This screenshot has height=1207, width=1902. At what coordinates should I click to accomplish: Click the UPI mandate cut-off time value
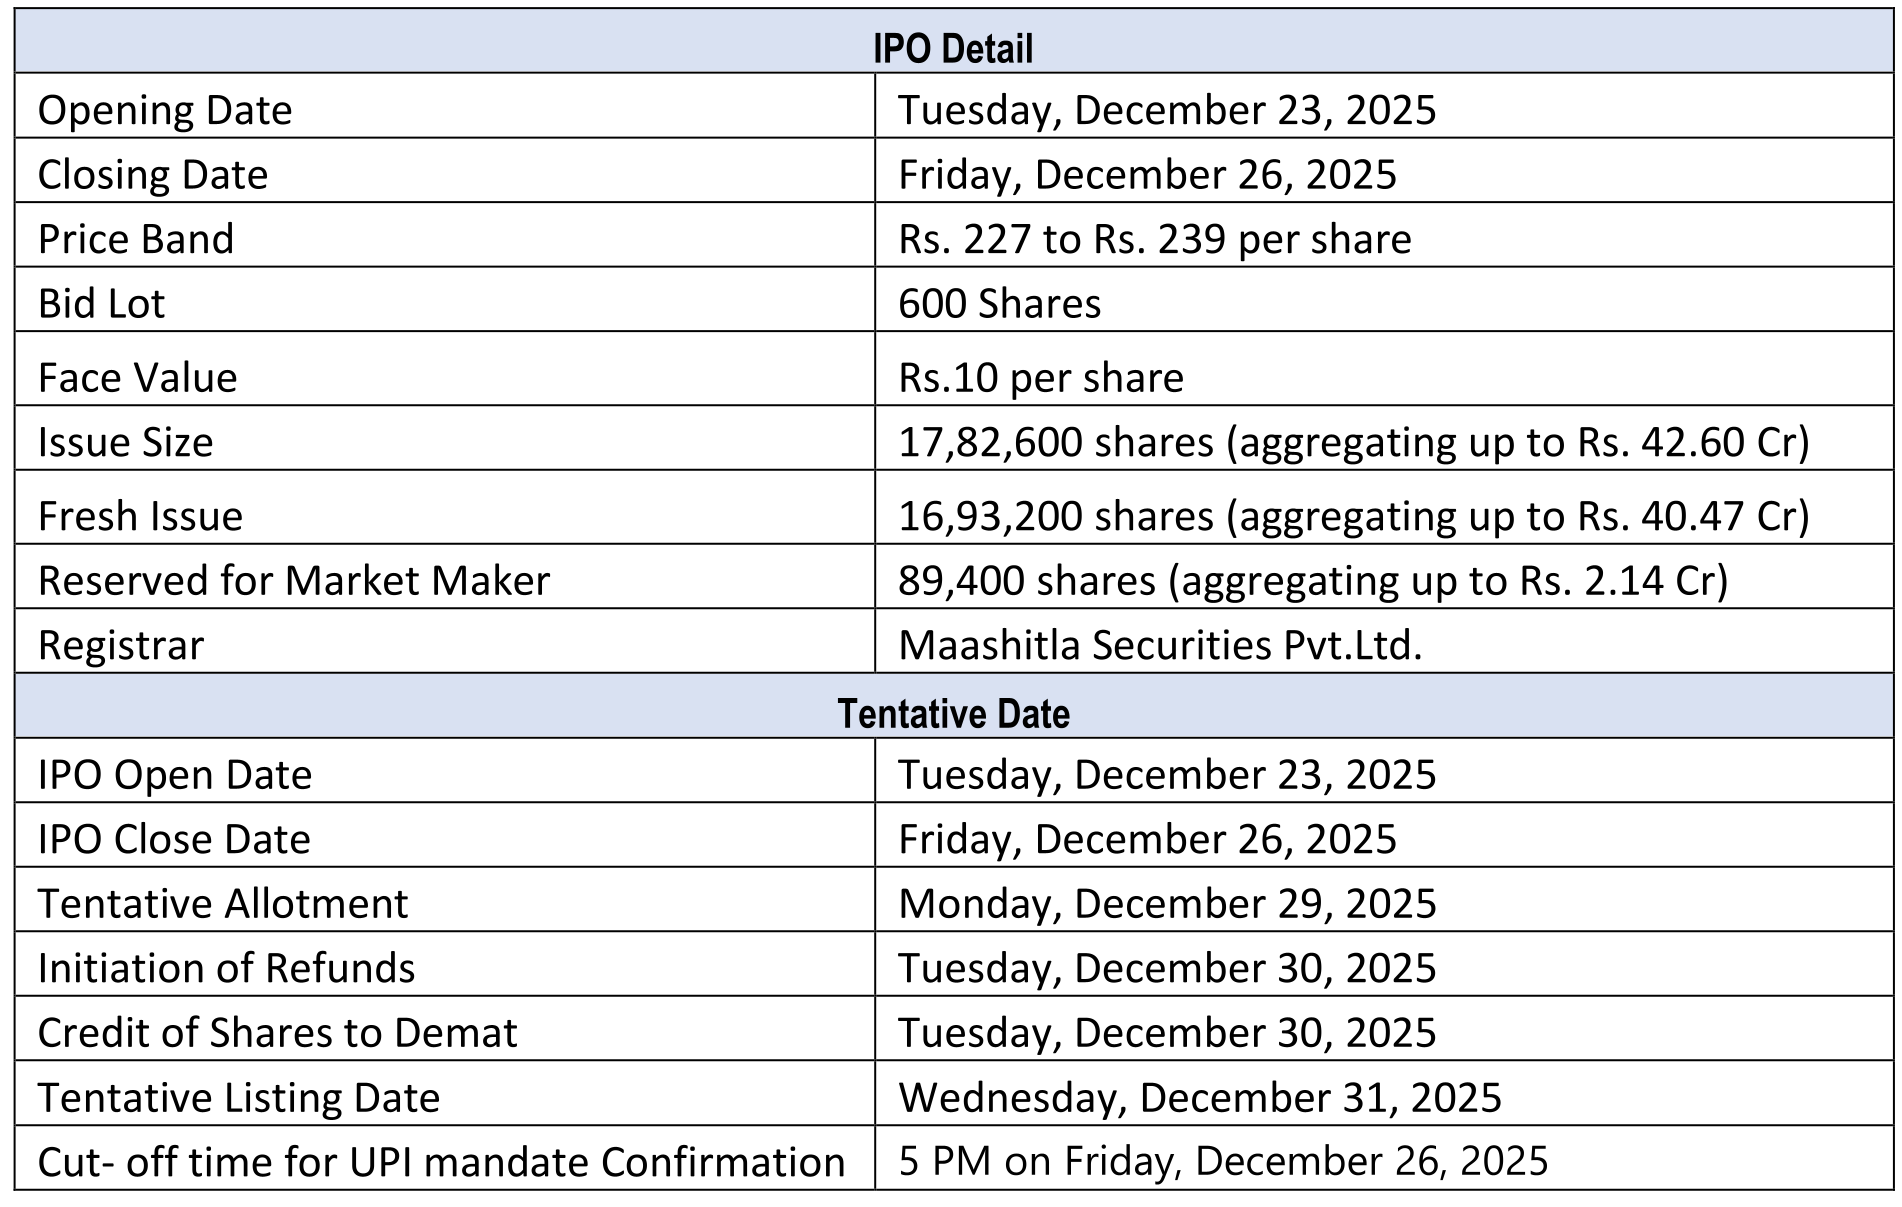pos(1222,1161)
